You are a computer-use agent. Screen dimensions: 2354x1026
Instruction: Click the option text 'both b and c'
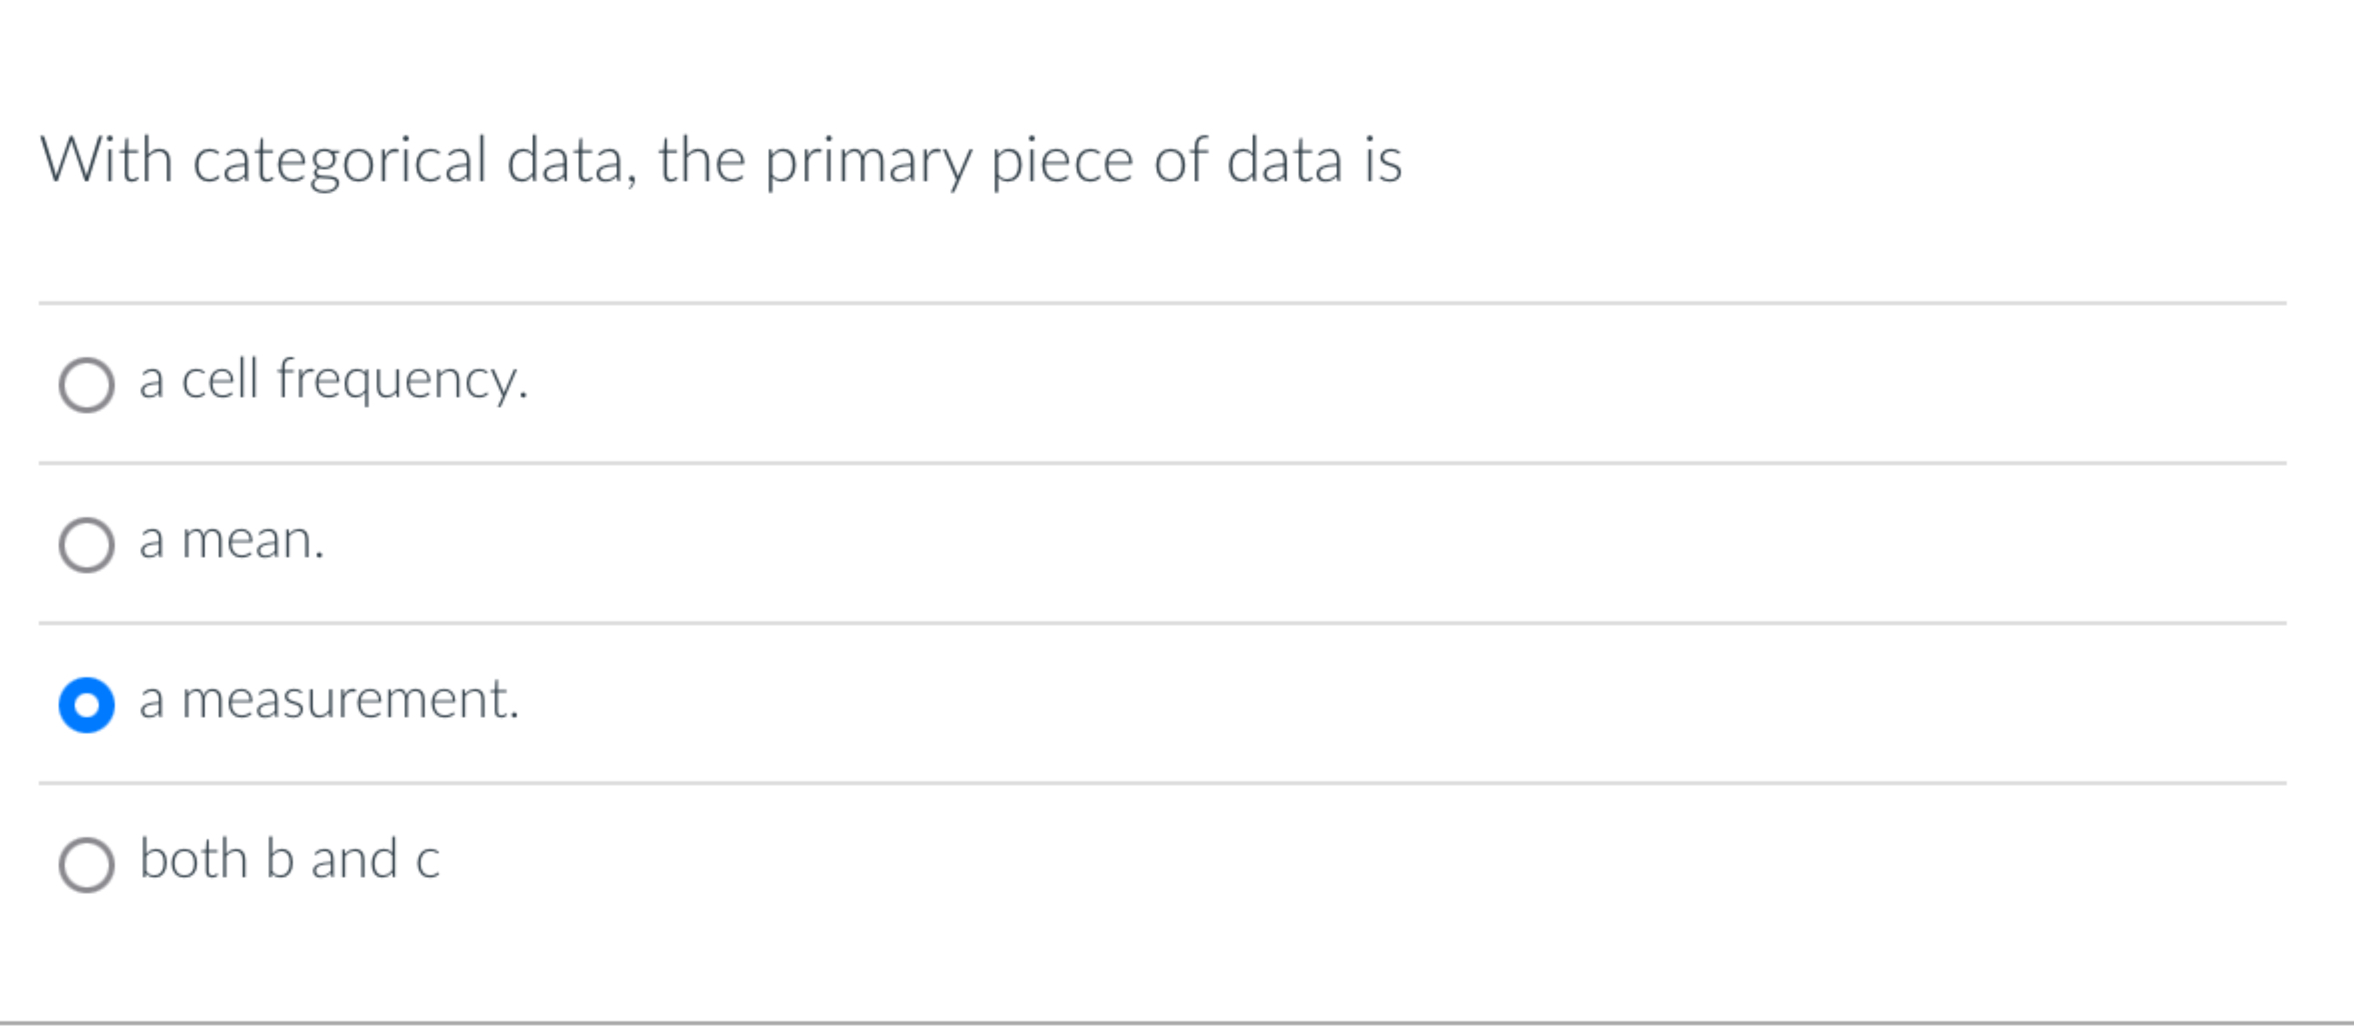[x=289, y=856]
